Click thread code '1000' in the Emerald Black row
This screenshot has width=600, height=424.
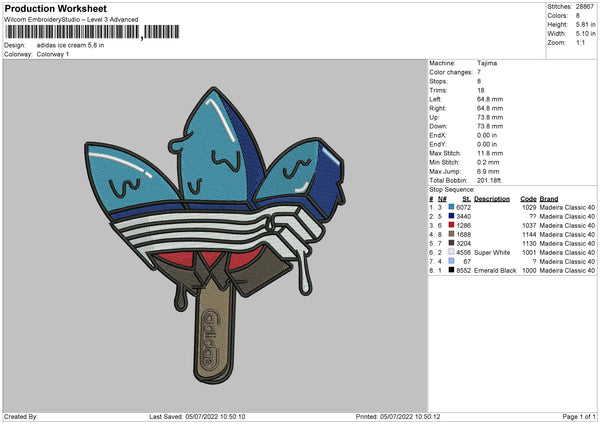(x=529, y=271)
